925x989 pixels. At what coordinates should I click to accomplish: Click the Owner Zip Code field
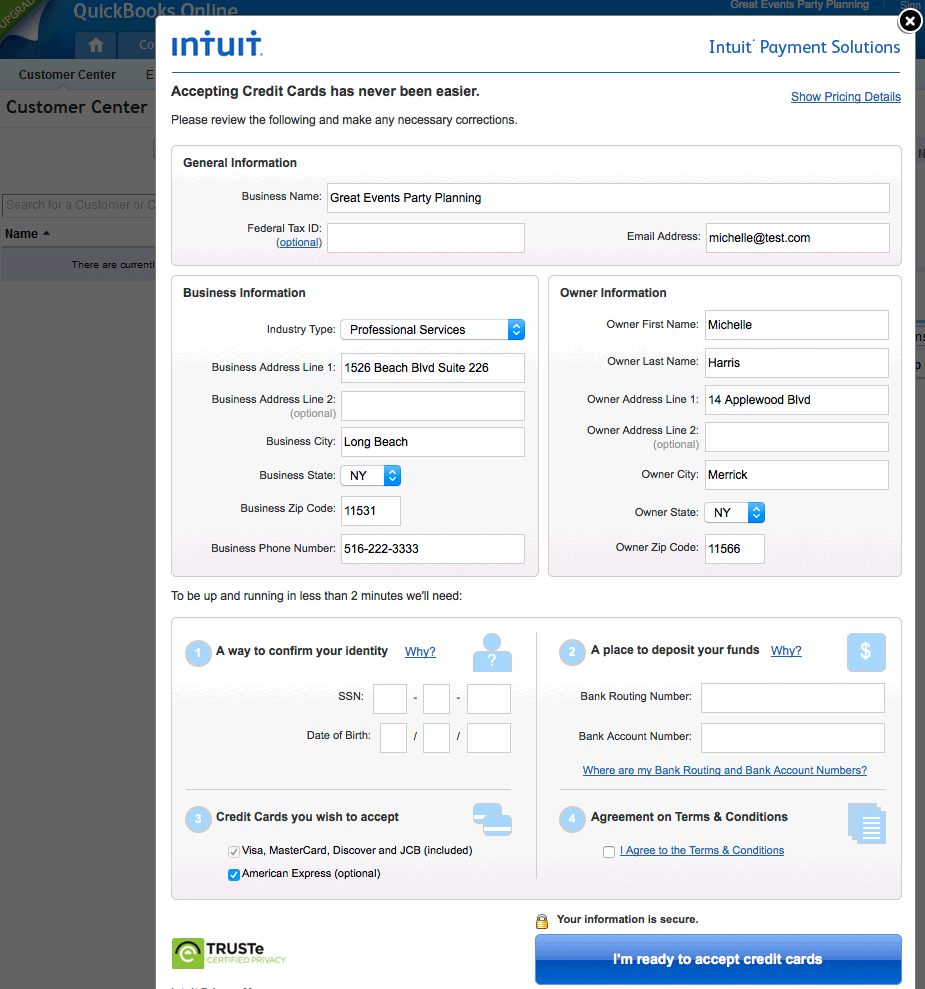(x=735, y=549)
